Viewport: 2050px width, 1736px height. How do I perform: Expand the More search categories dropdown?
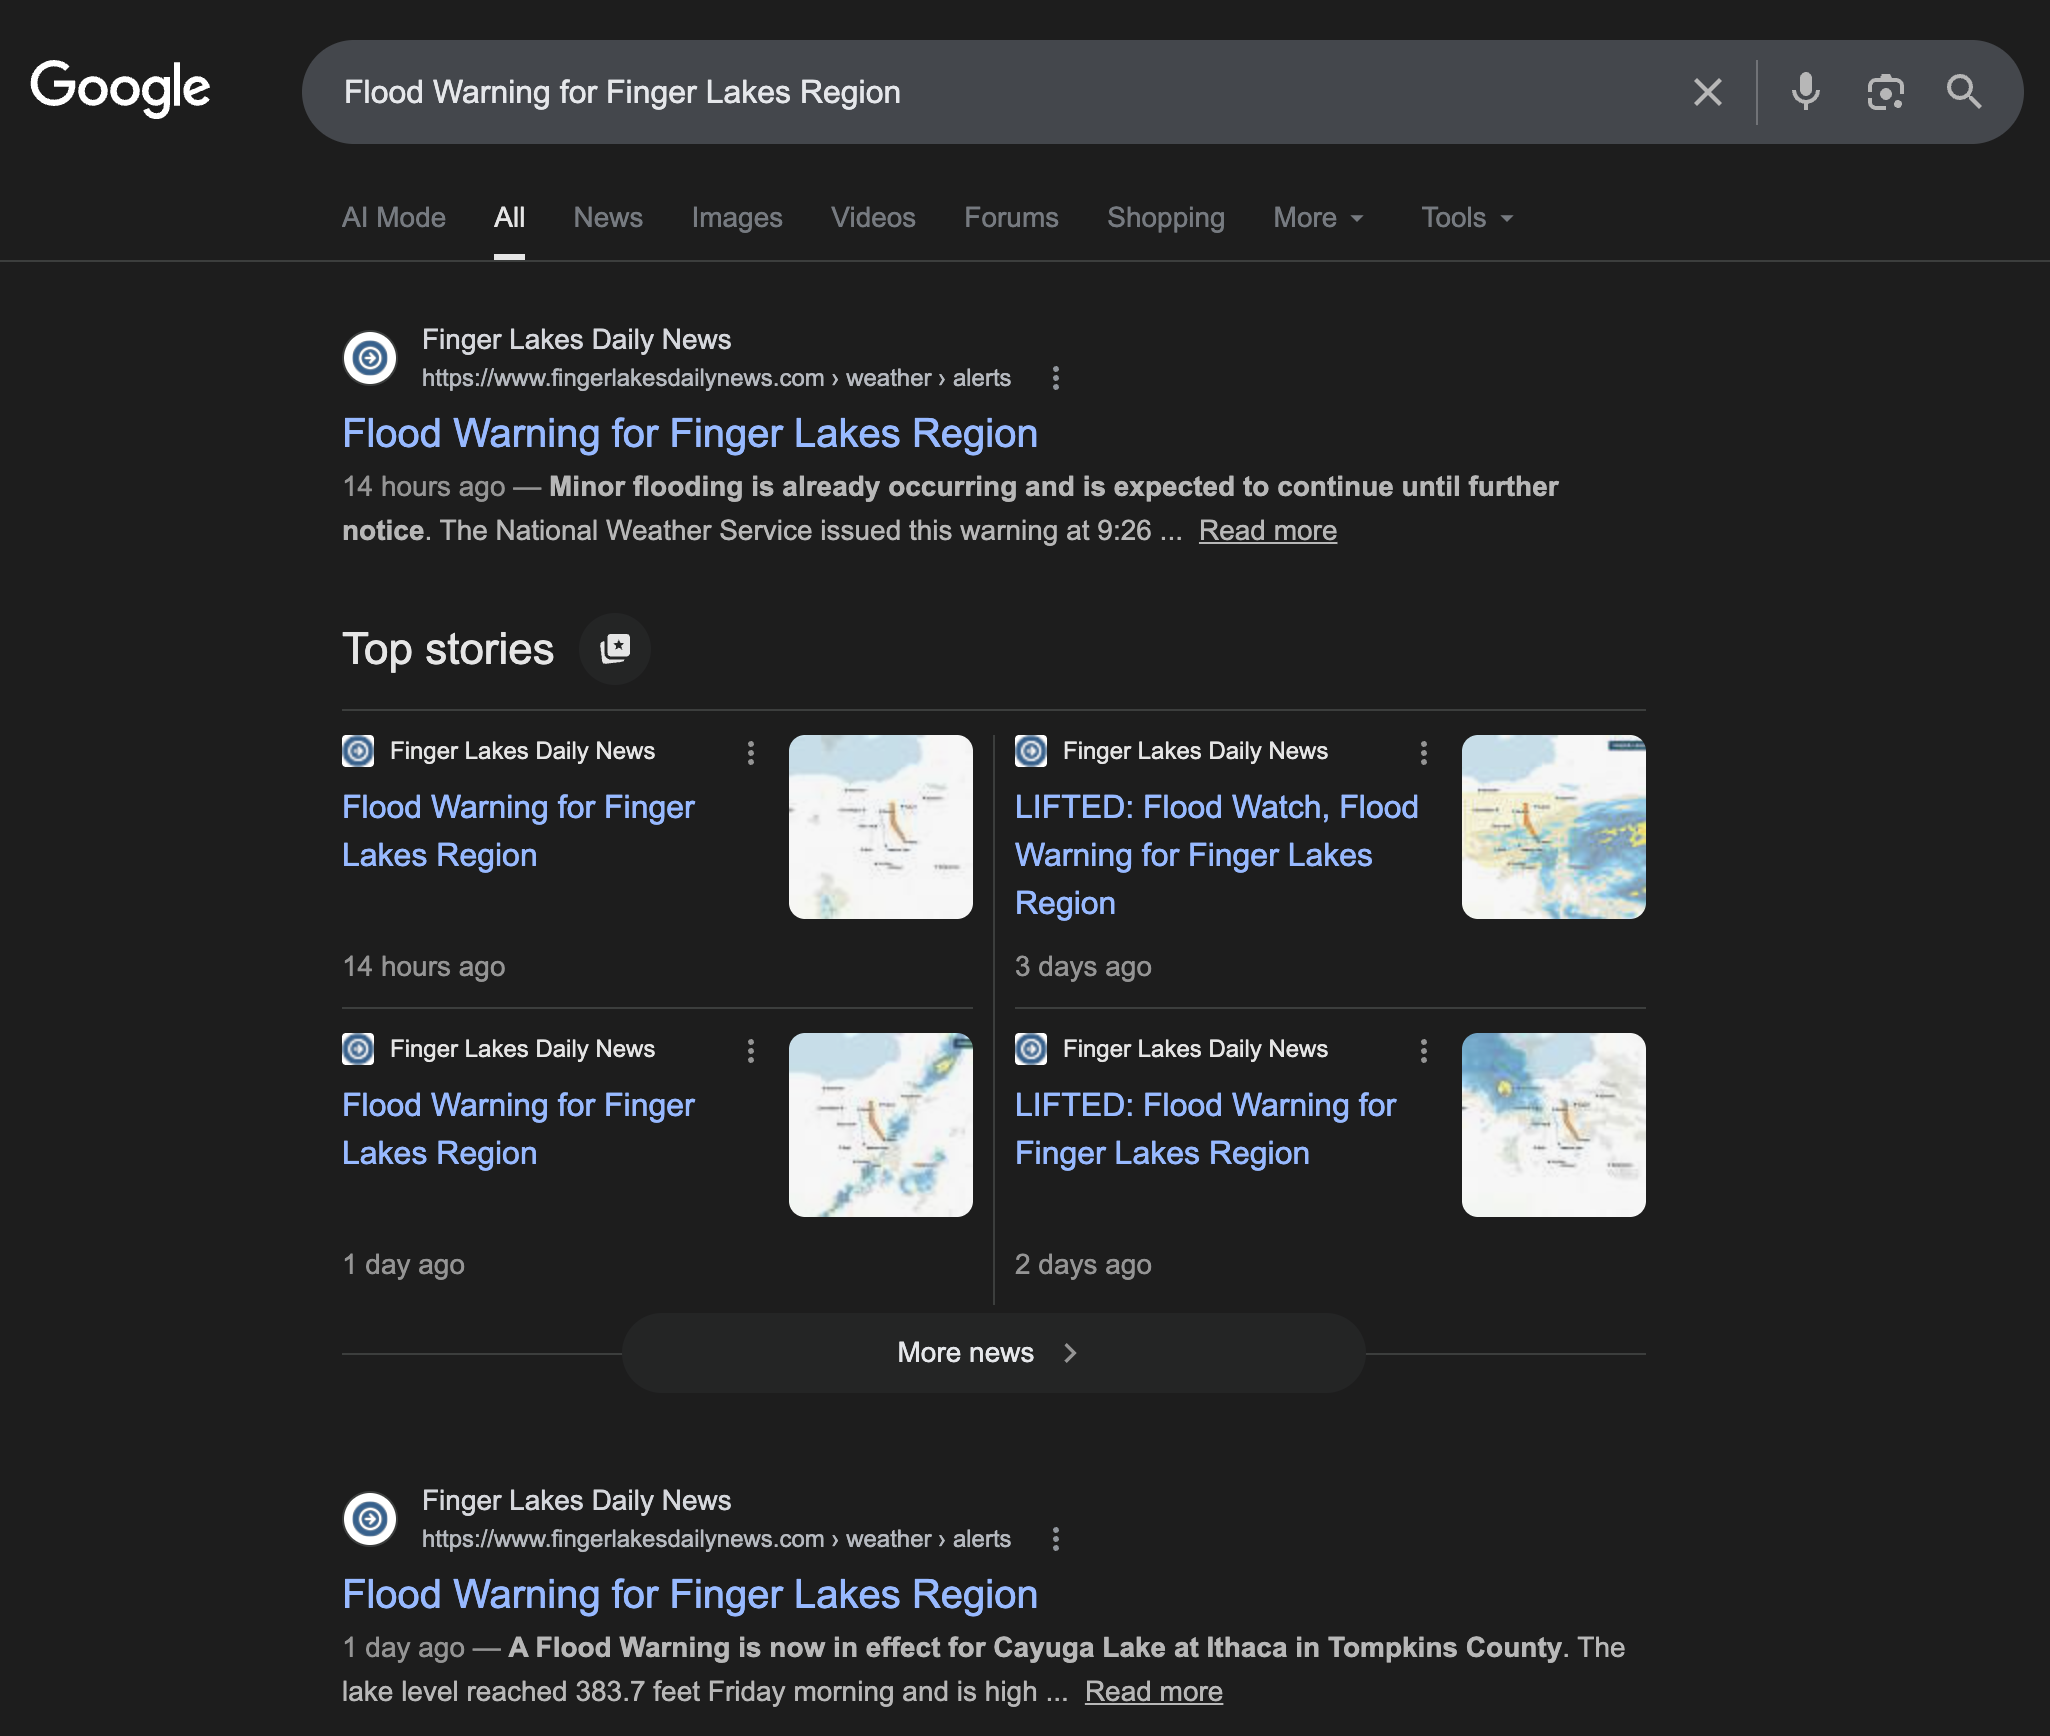(1318, 217)
